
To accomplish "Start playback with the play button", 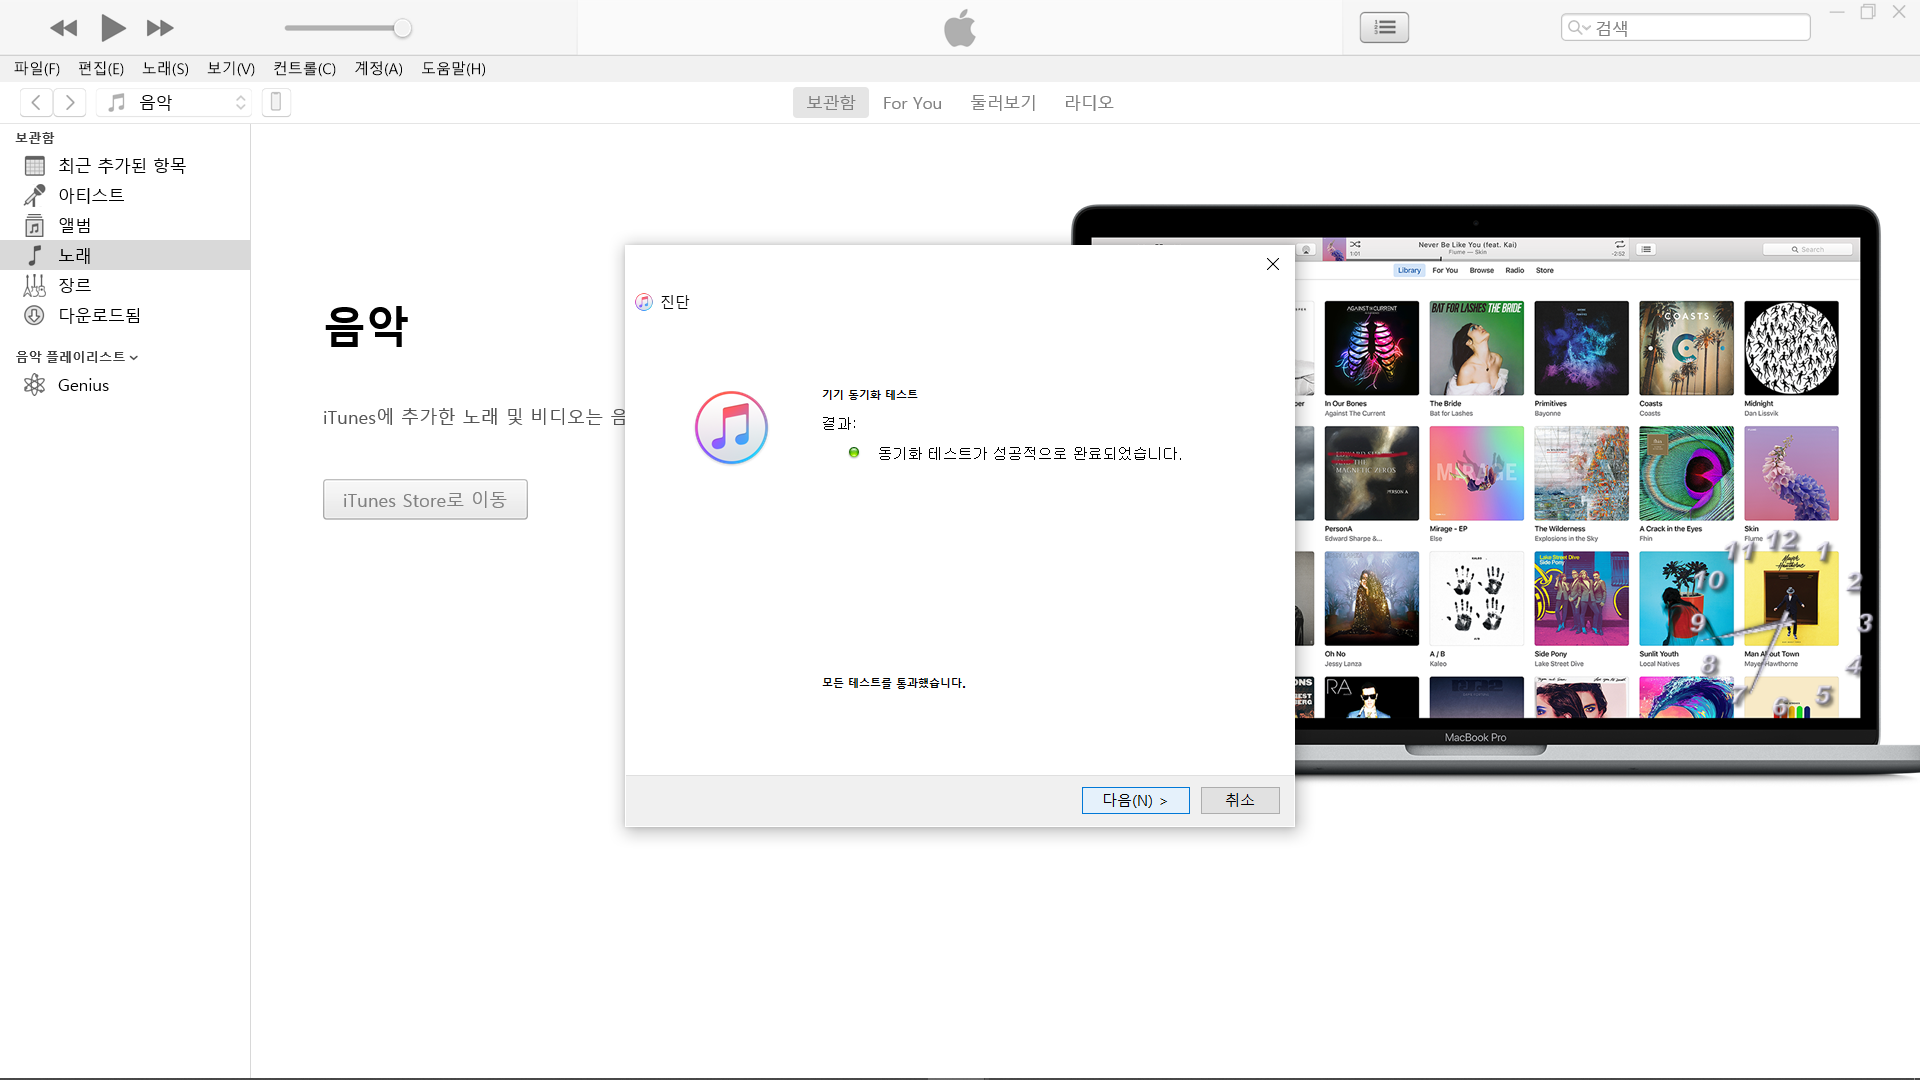I will pos(113,28).
